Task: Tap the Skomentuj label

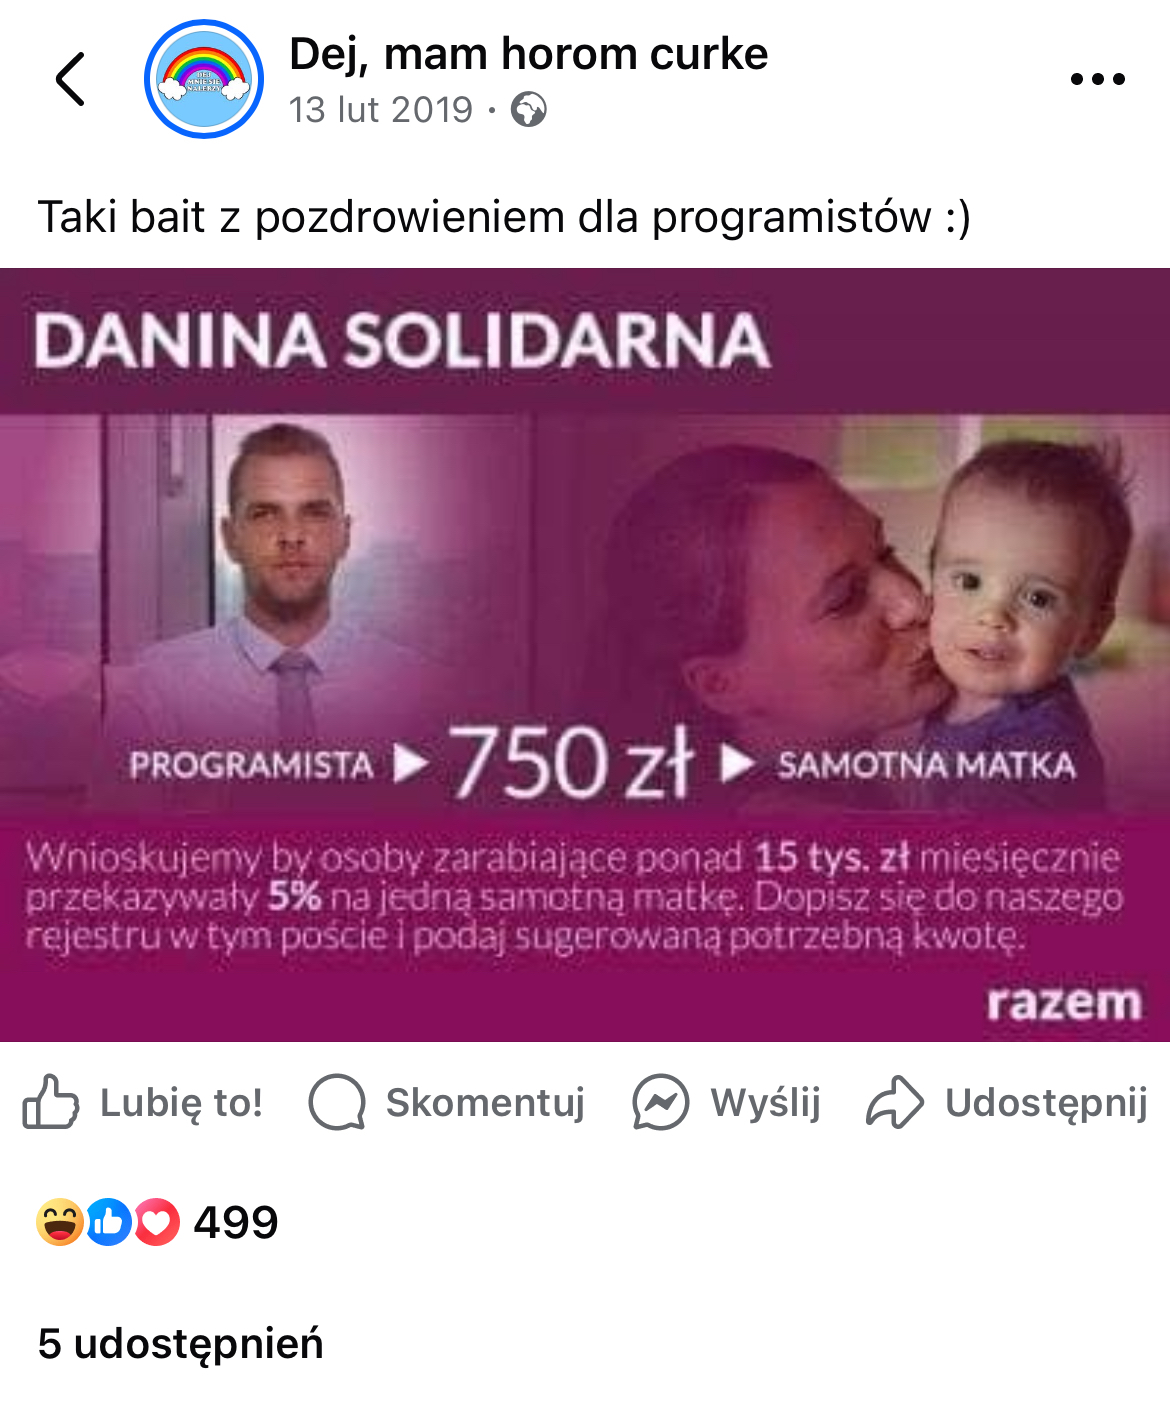Action: (x=485, y=1102)
